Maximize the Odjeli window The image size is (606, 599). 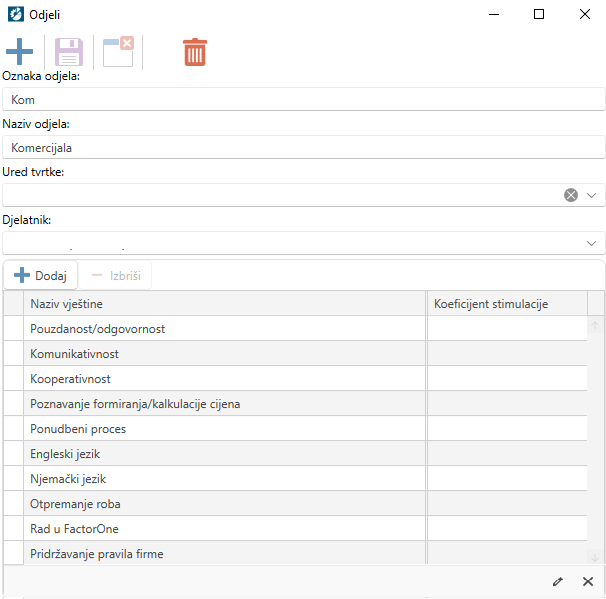(539, 14)
